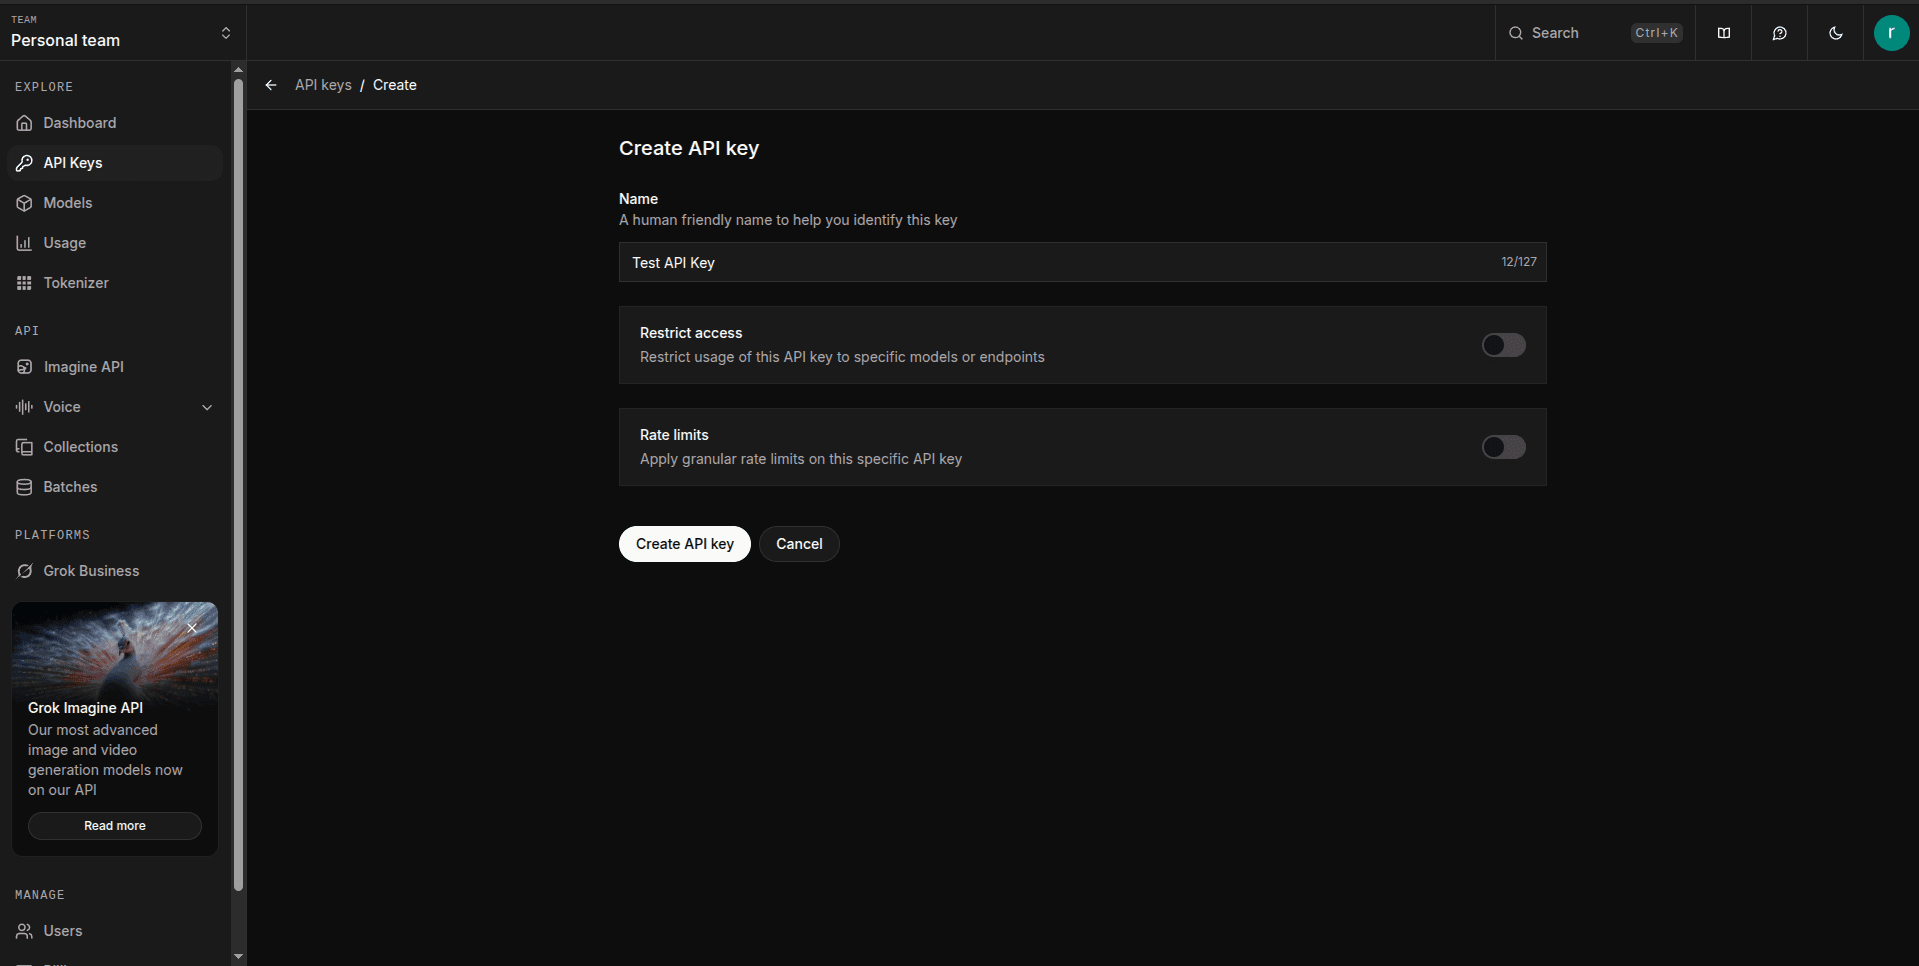Open the docs book icon in header
The width and height of the screenshot is (1919, 966).
[x=1724, y=33]
